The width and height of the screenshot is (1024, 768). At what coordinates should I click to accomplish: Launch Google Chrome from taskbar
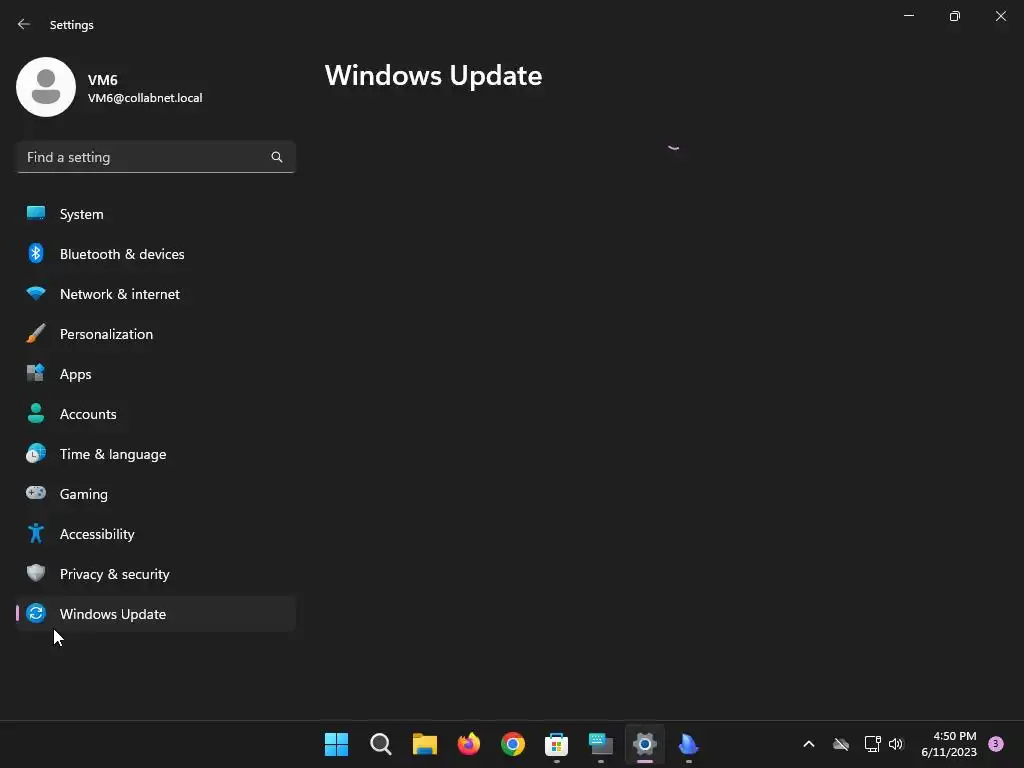513,744
